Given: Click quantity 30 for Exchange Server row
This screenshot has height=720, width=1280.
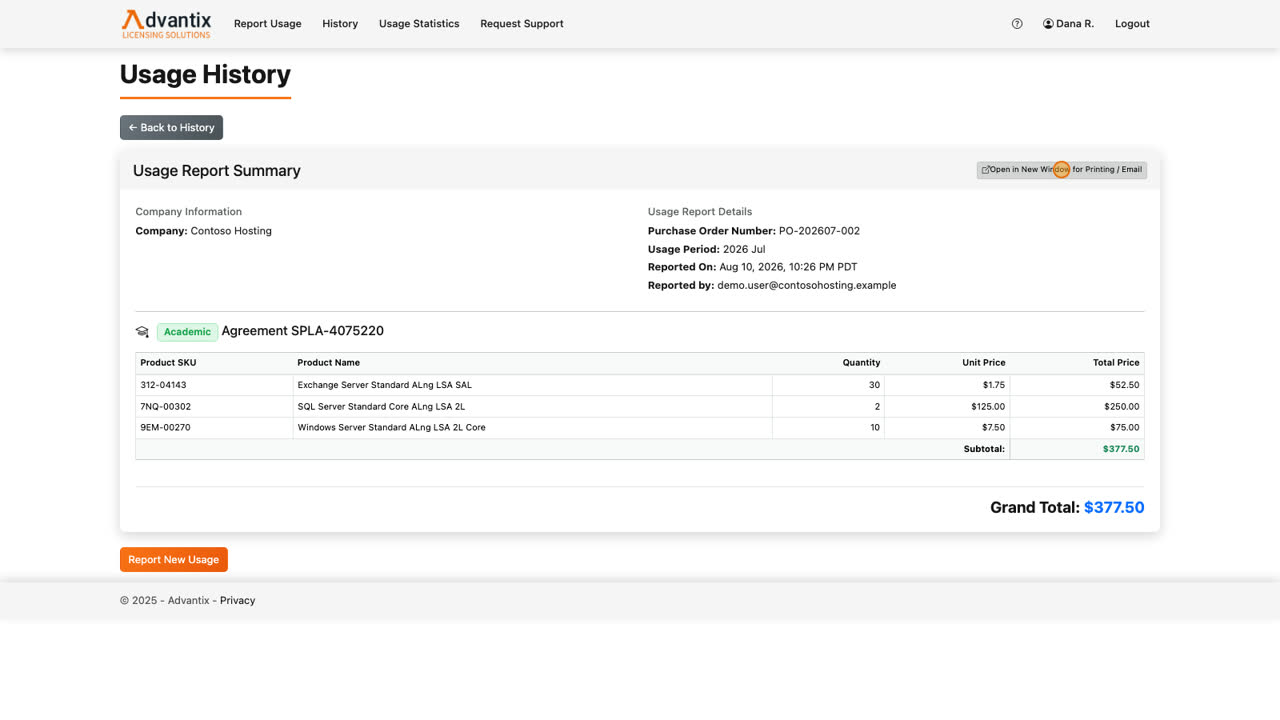Looking at the screenshot, I should [x=874, y=385].
